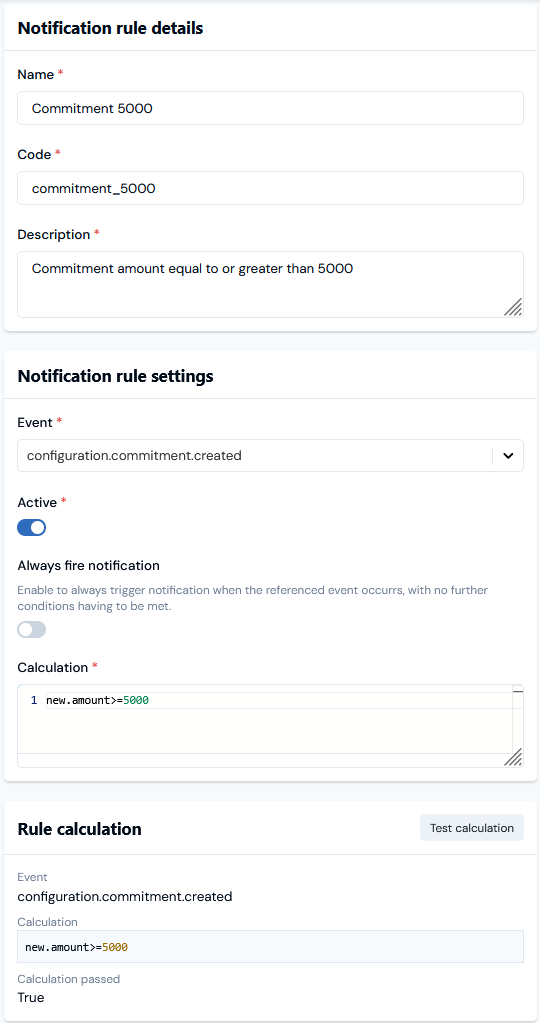
Task: Click the event name under Rule calculation
Action: point(125,896)
